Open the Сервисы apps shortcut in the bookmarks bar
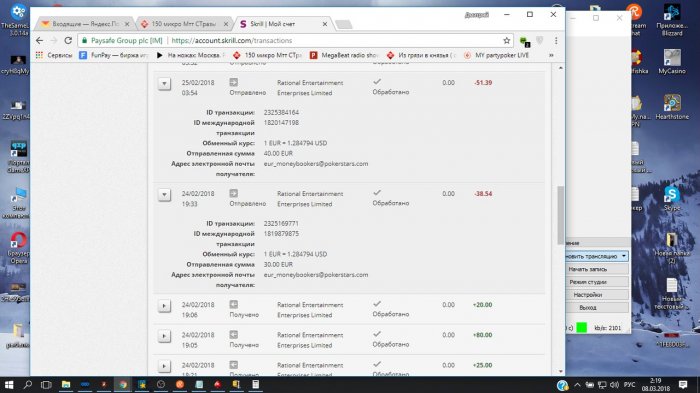This screenshot has height=393, width=700. [54, 55]
